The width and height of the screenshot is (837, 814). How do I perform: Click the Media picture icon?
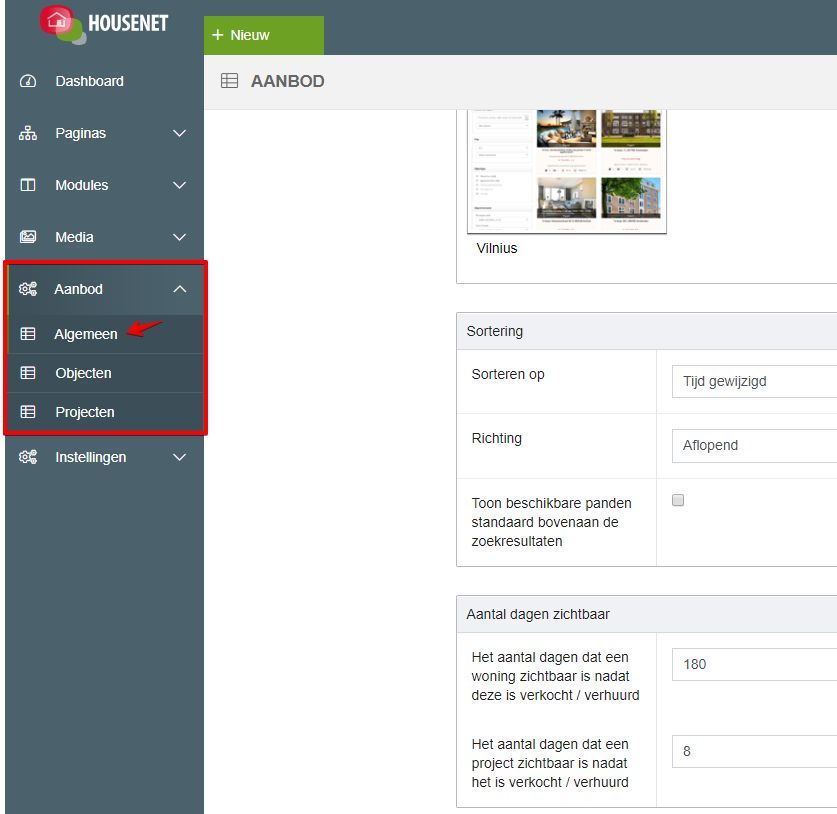click(28, 237)
